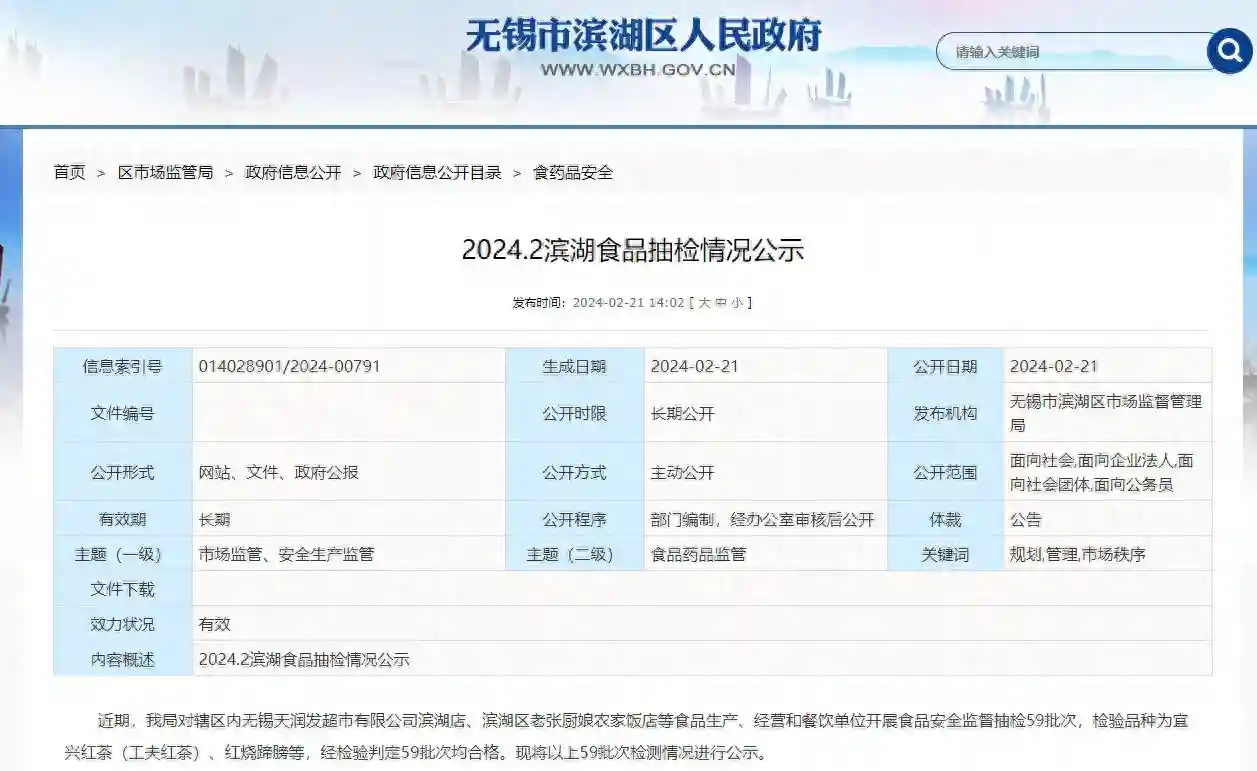Click the 信息索引号 label cell
Viewport: 1257px width, 771px height.
tap(123, 366)
